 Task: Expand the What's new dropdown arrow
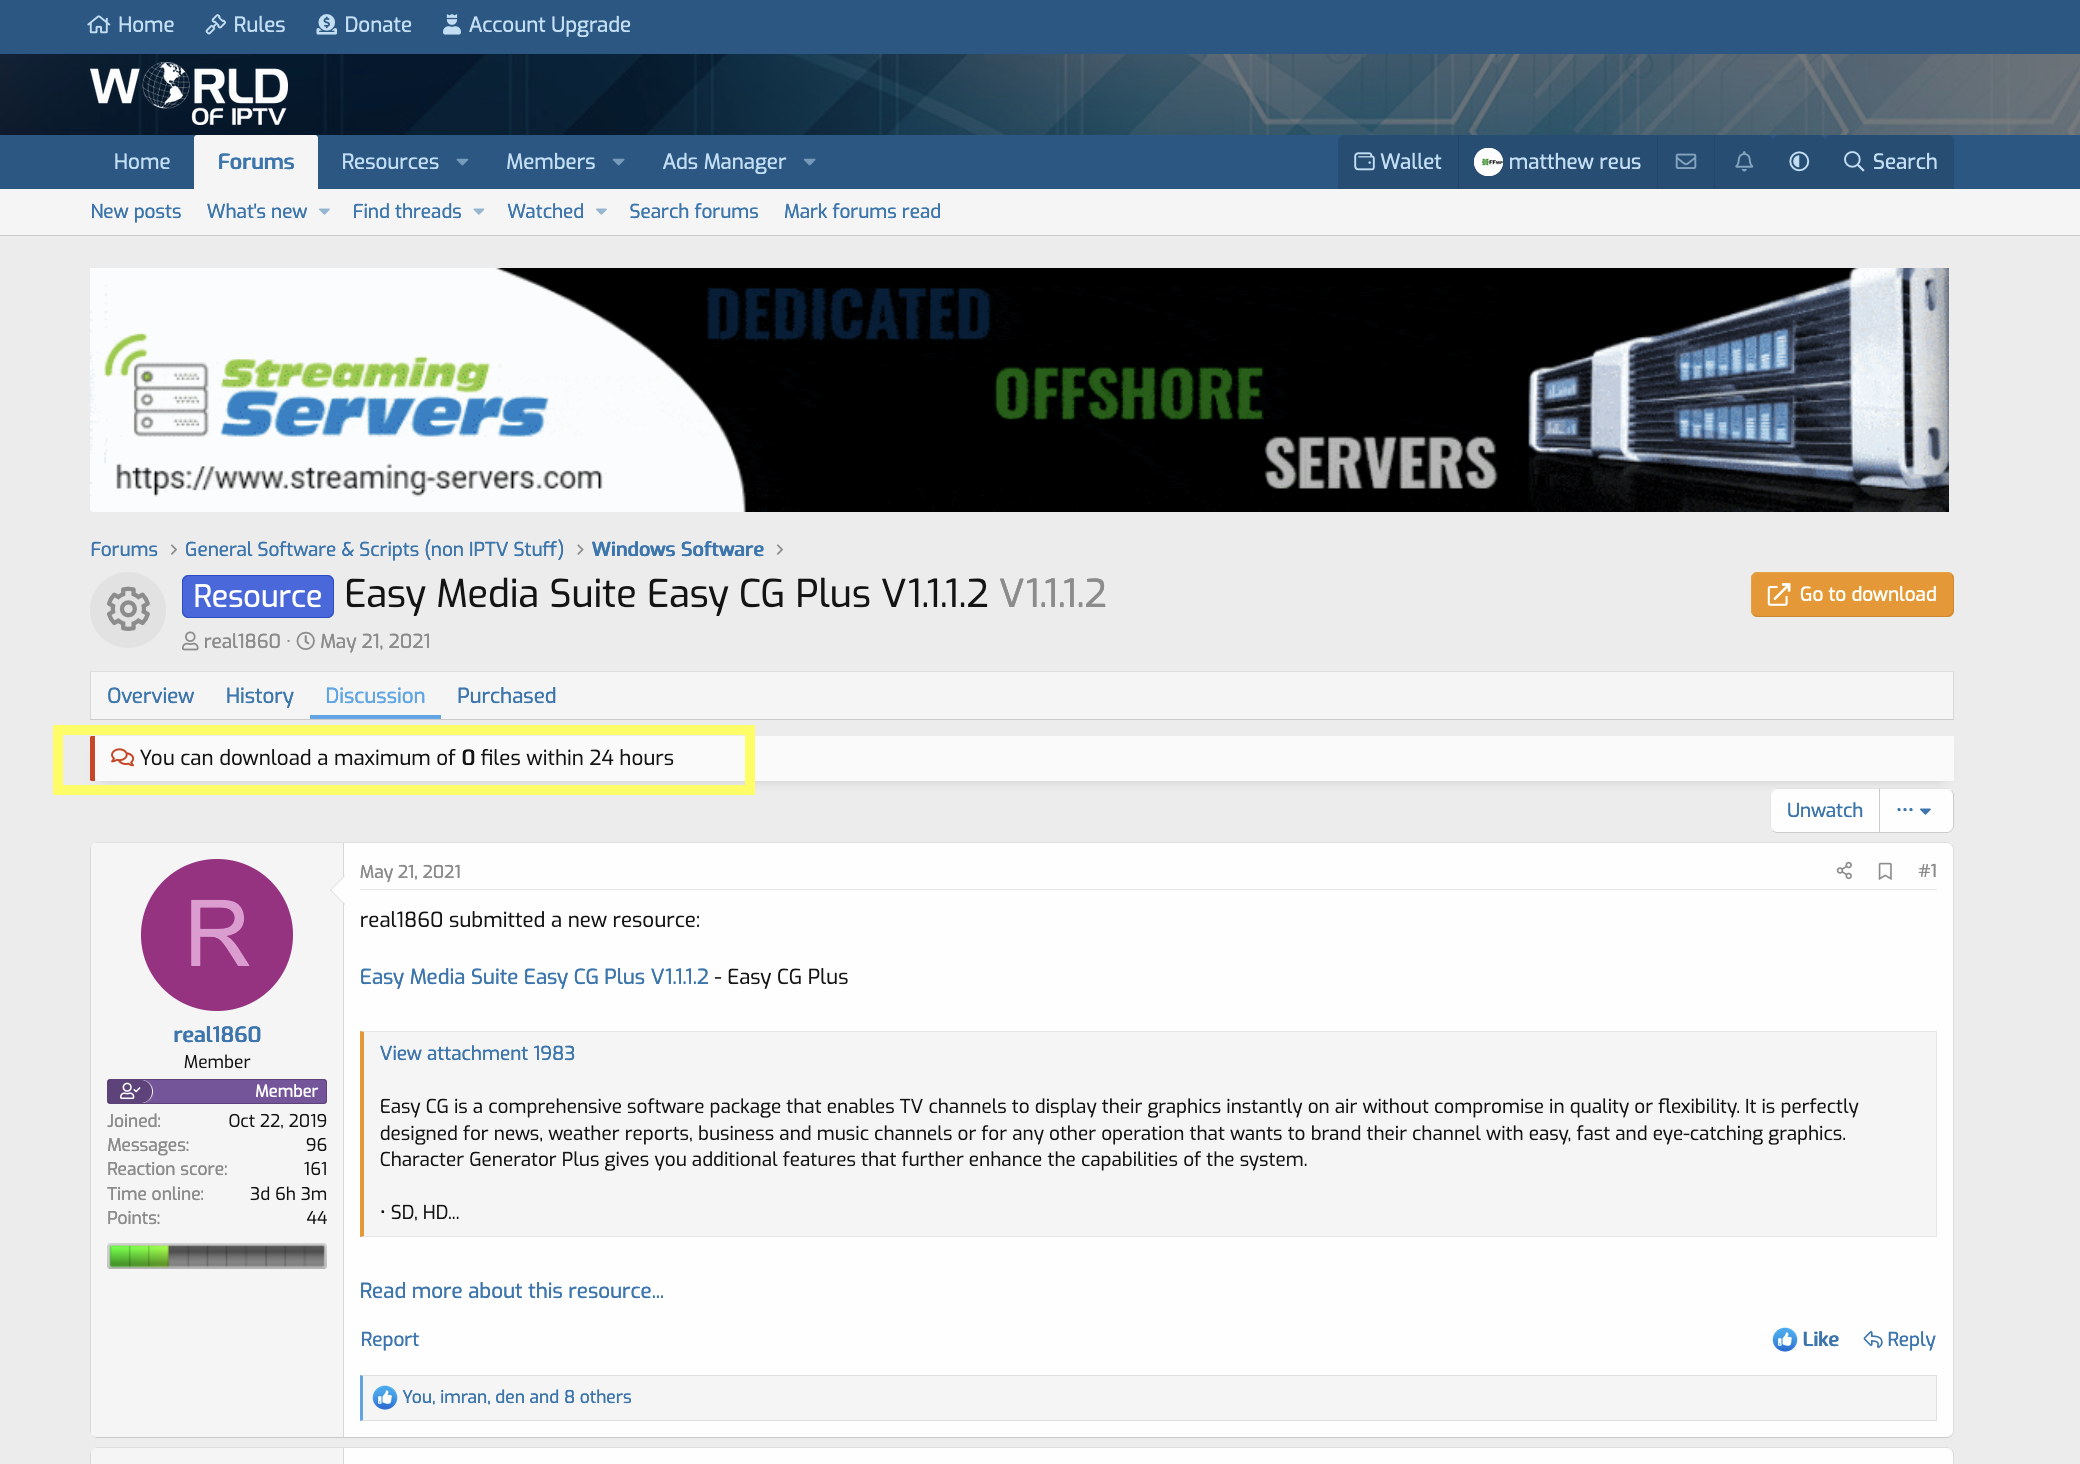(x=324, y=212)
